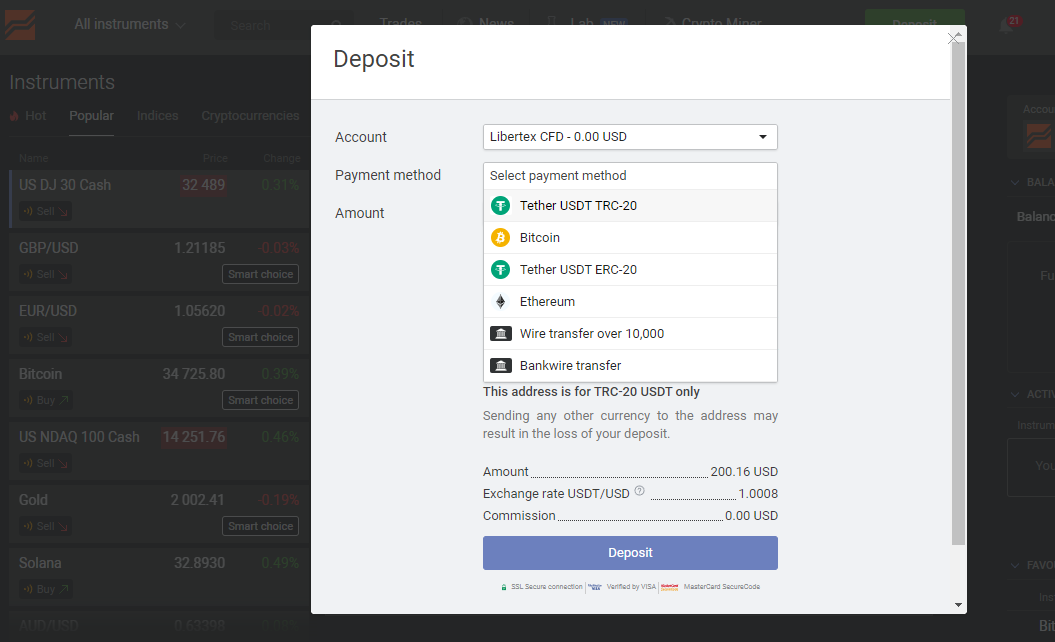
Task: Switch to the Popular tab
Action: point(92,116)
